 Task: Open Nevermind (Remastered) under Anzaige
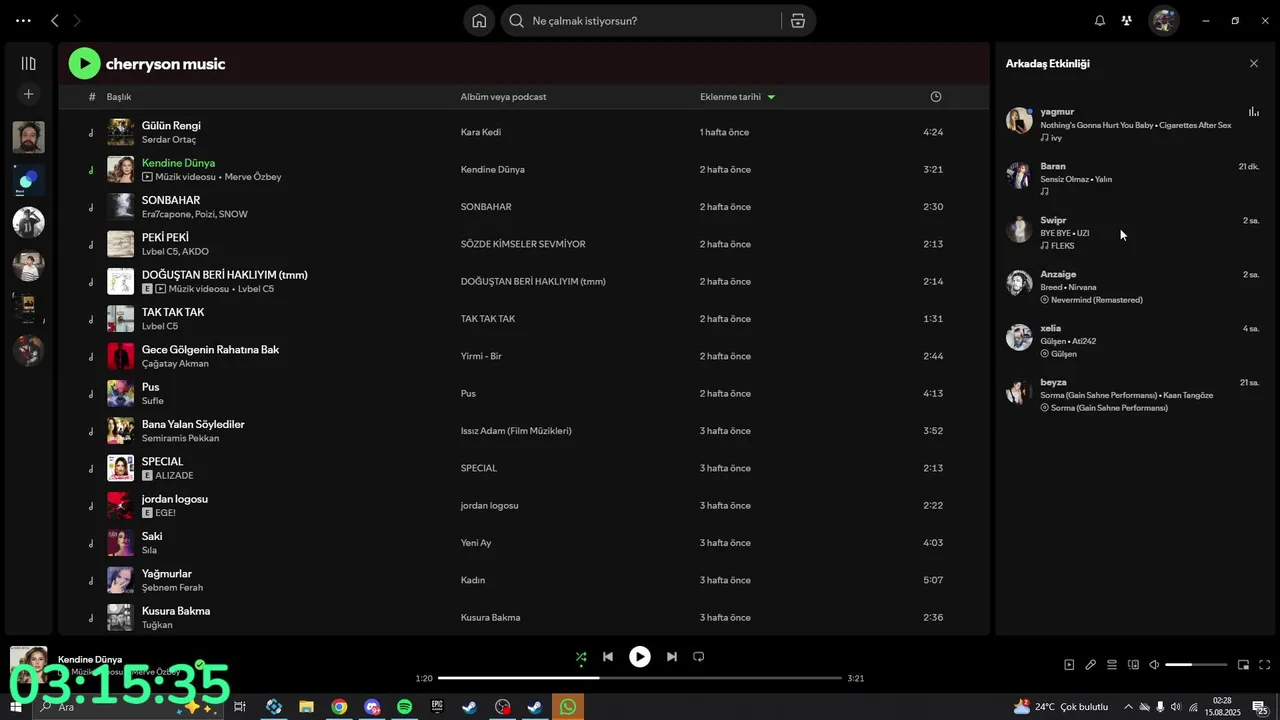point(1096,300)
